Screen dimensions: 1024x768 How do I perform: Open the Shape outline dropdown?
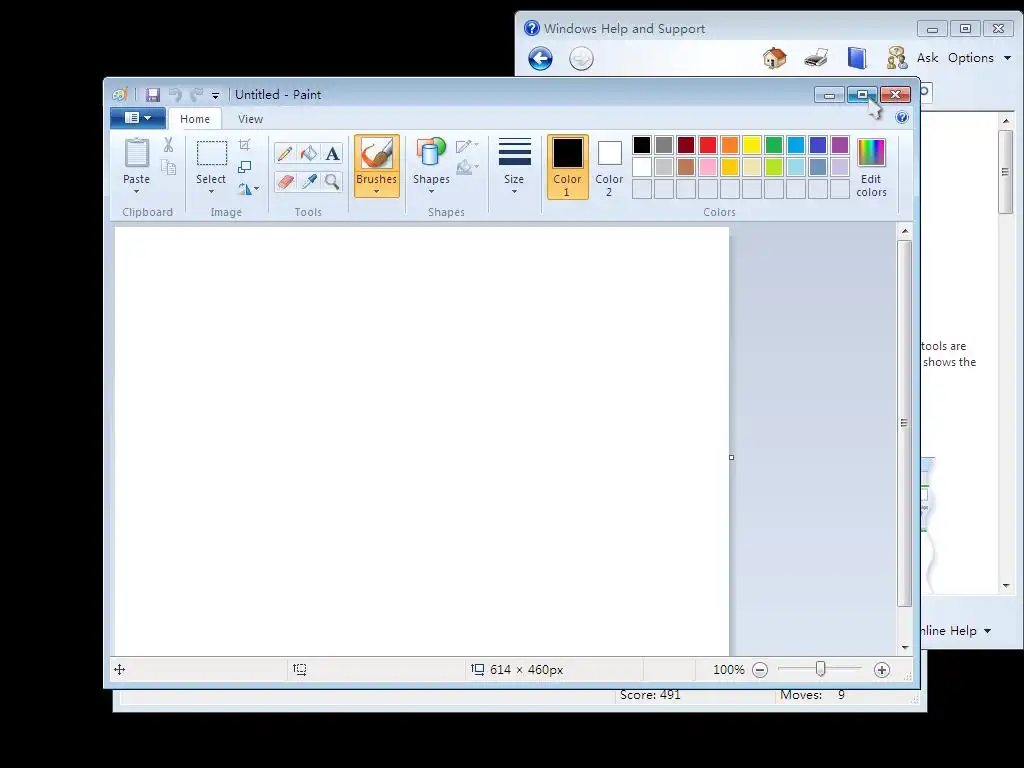pos(467,146)
